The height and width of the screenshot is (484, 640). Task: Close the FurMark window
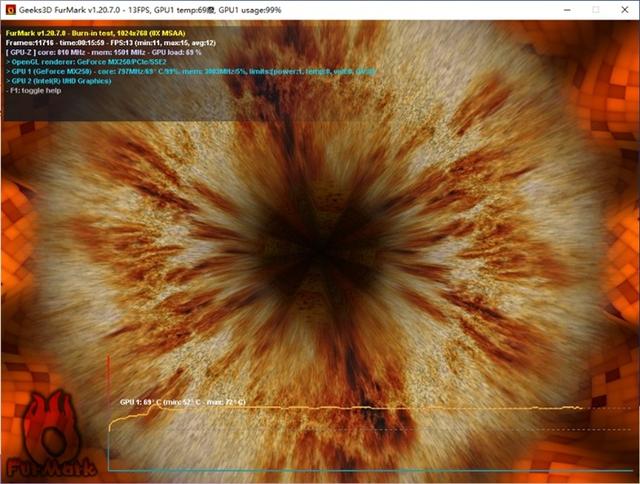click(x=624, y=10)
